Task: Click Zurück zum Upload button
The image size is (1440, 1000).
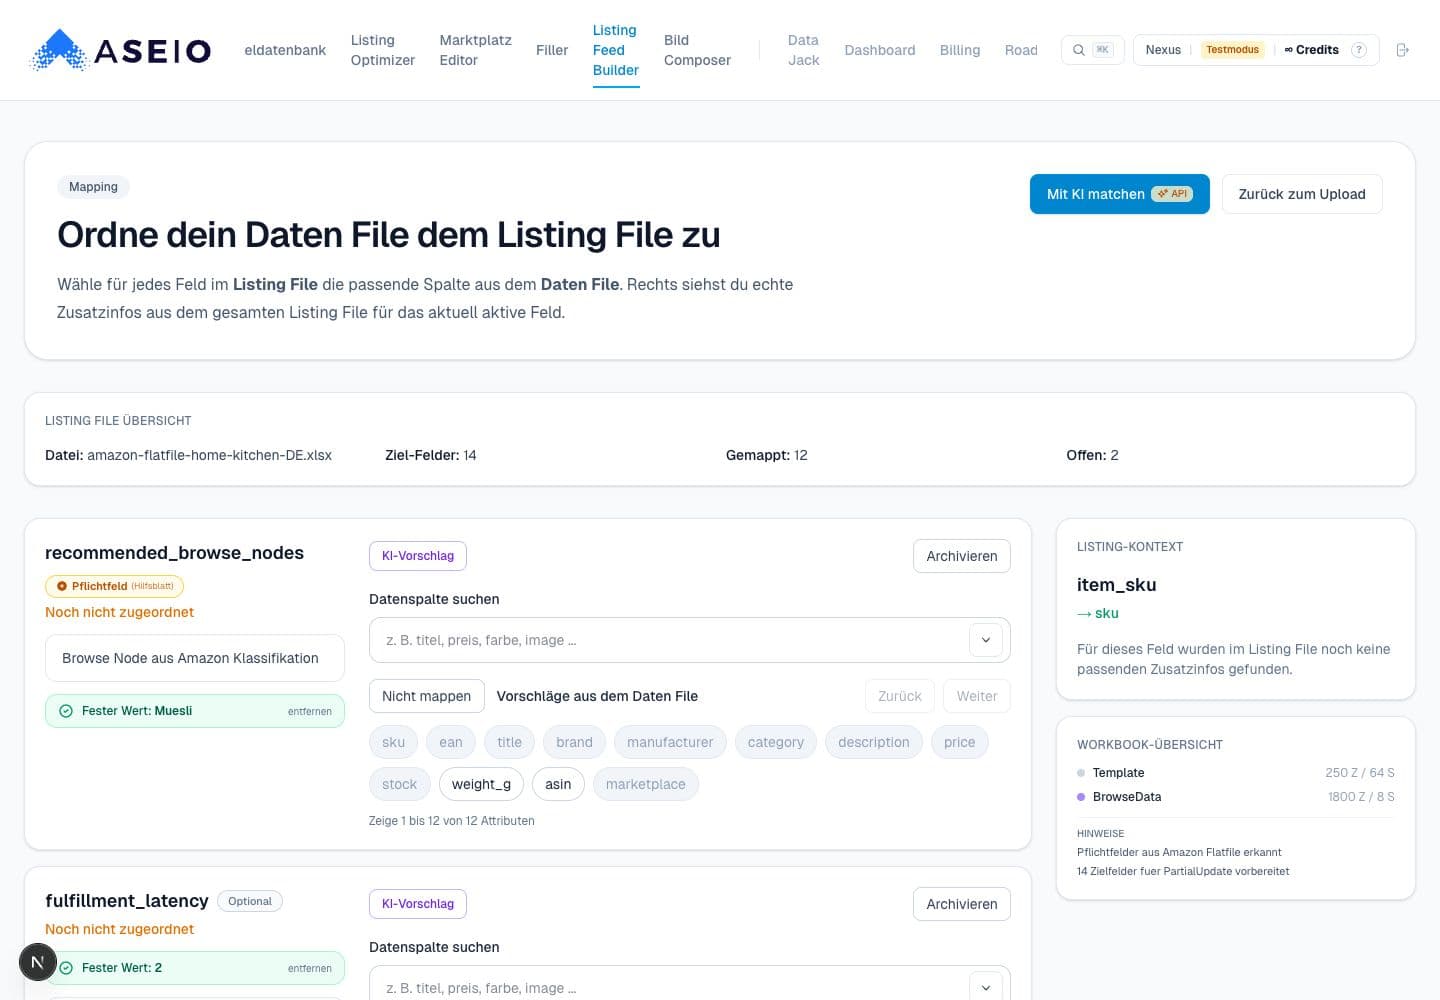Action: (1302, 194)
